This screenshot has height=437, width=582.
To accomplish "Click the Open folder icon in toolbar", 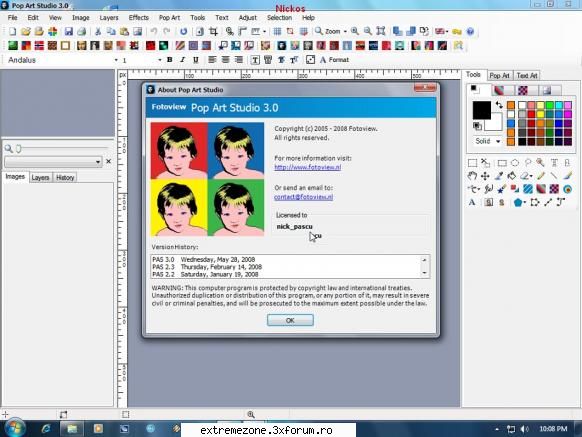I will pos(26,32).
